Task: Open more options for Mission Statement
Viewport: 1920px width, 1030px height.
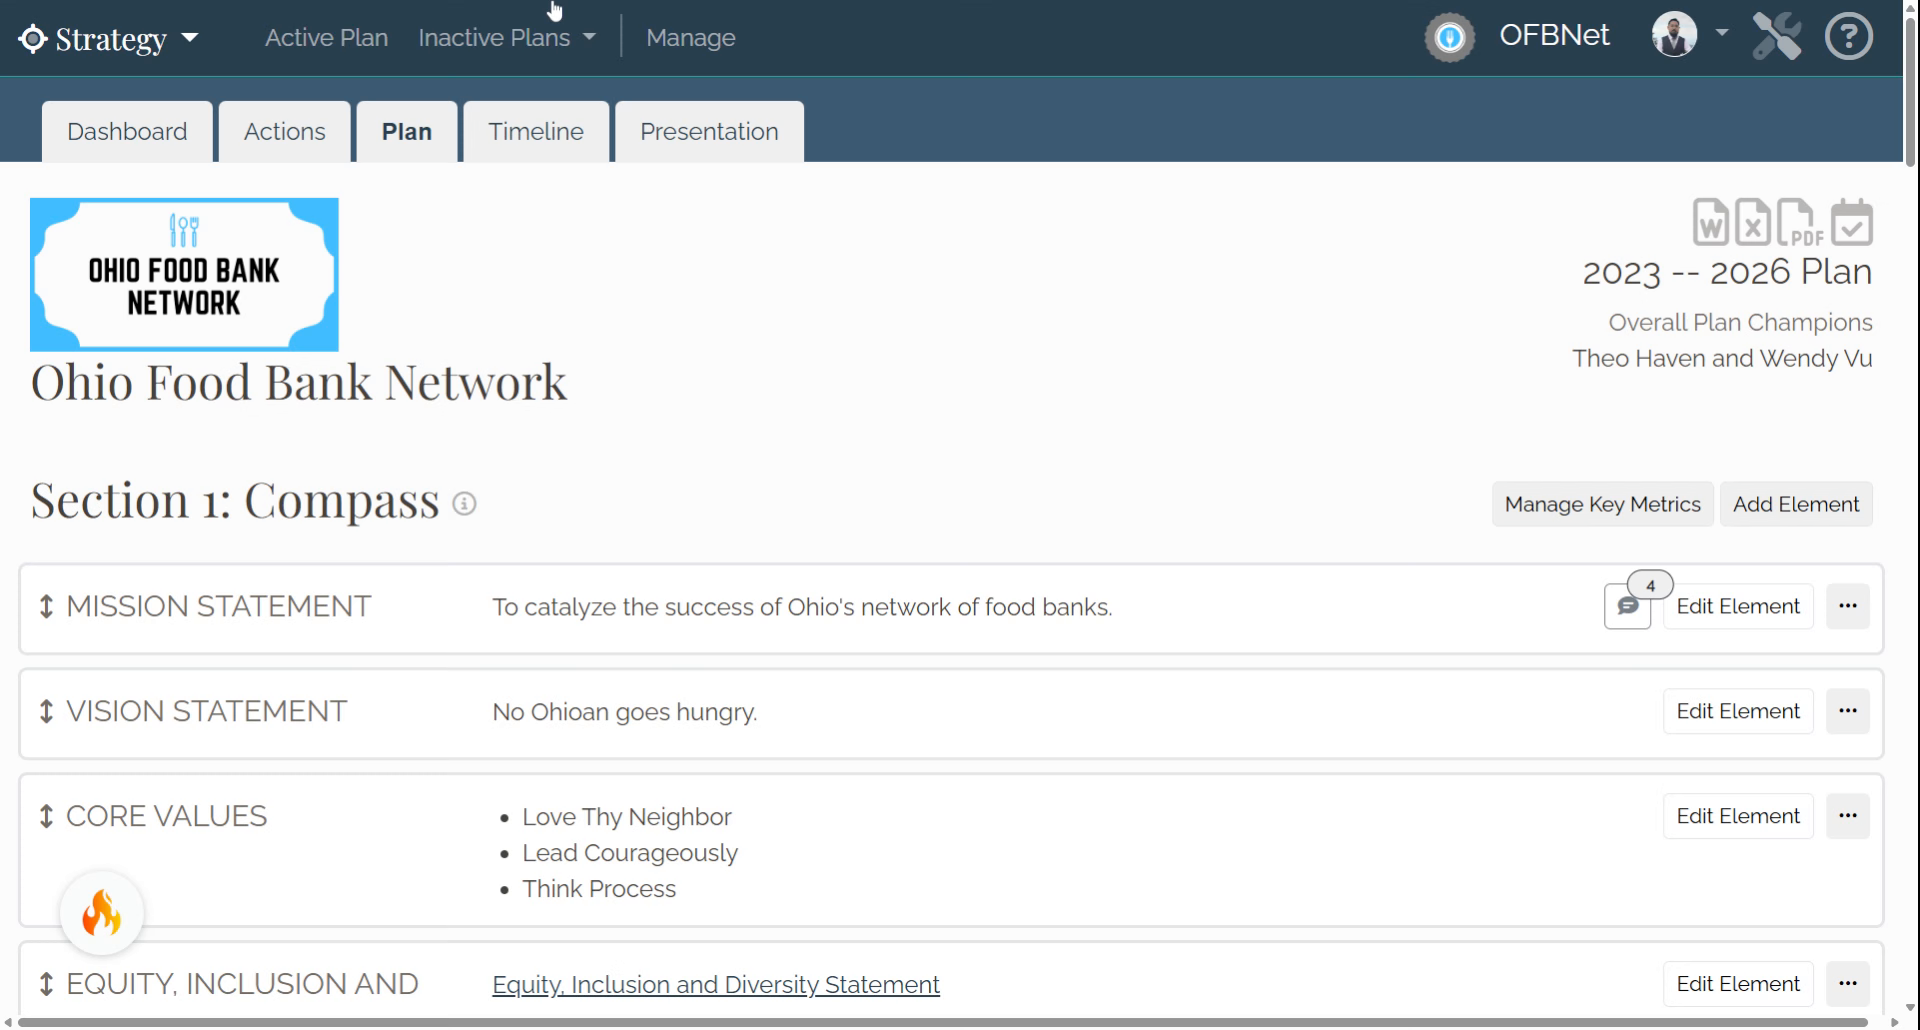Action: (1847, 606)
